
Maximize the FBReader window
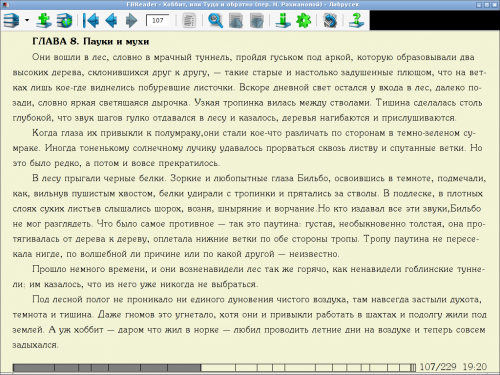pyautogui.click(x=487, y=5)
